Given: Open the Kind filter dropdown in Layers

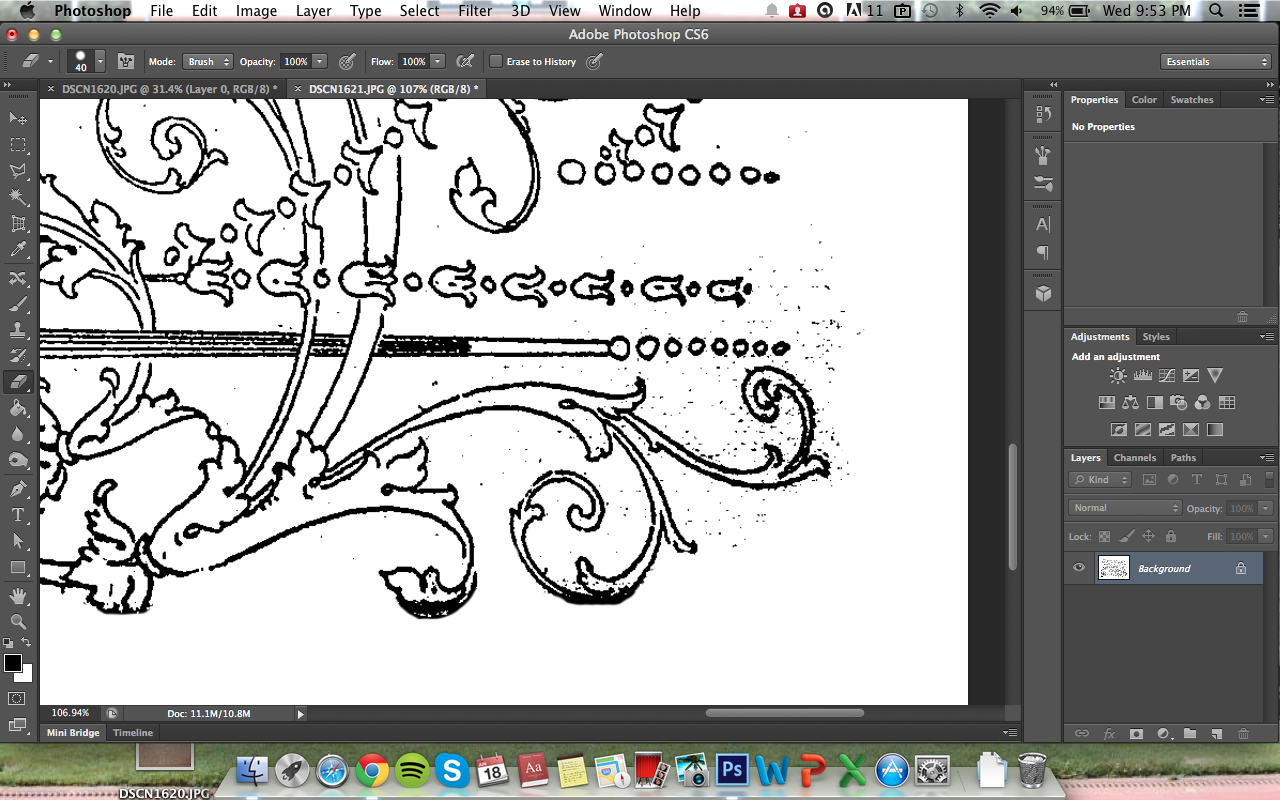Looking at the screenshot, I should (1100, 480).
